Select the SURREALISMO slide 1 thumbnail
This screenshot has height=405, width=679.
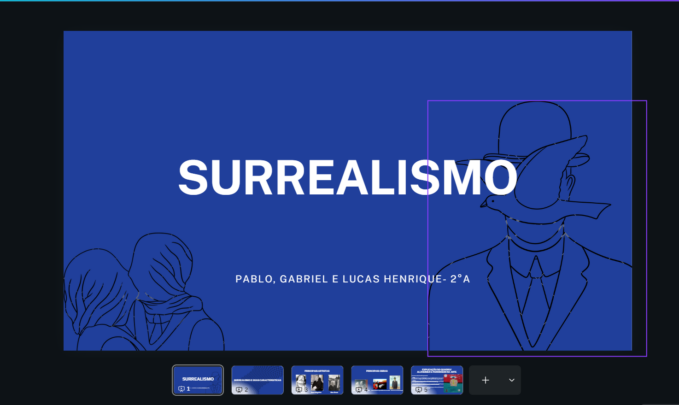point(198,376)
